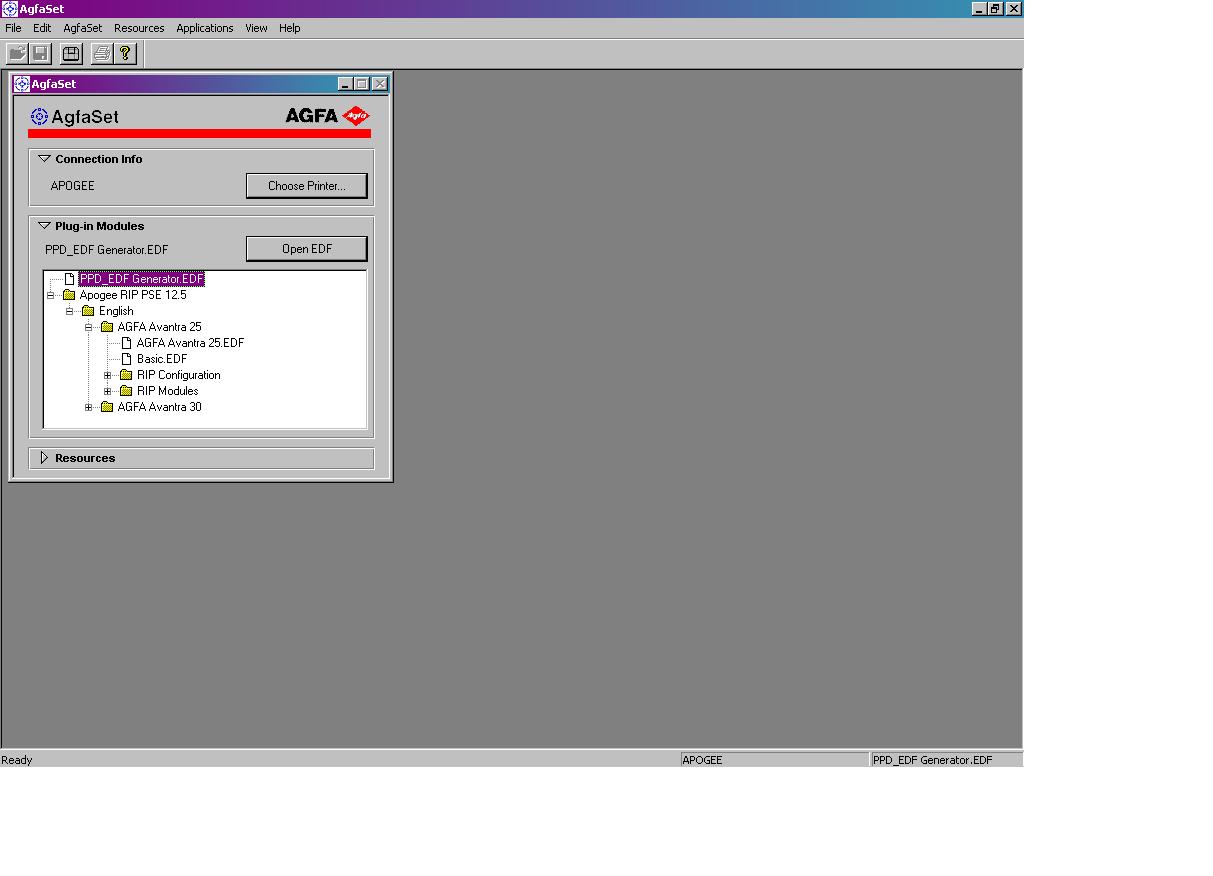Open the Resources menu
1213x876 pixels.
click(x=139, y=28)
